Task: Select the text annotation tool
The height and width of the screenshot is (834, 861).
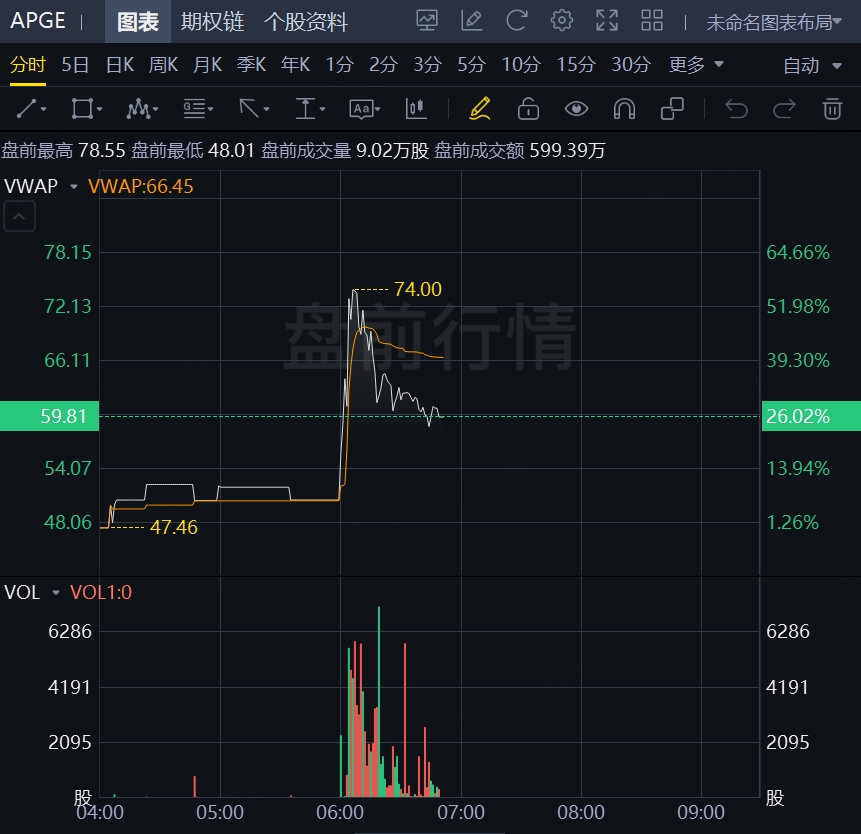Action: point(364,108)
